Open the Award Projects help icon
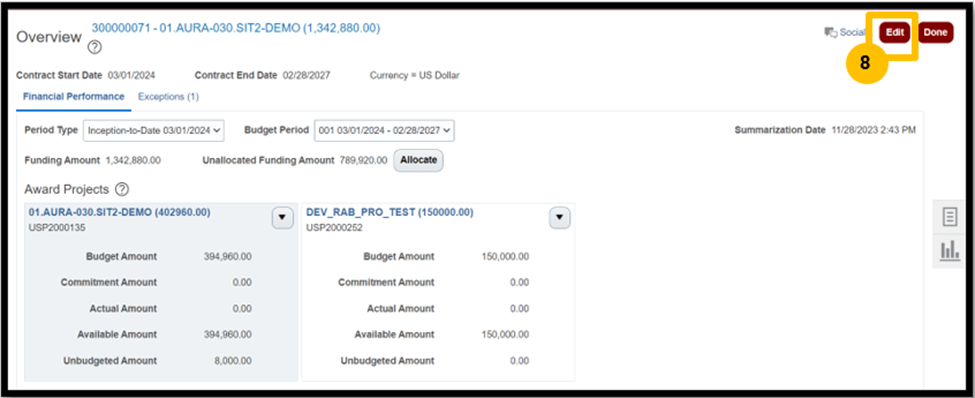Image resolution: width=975 pixels, height=398 pixels. (x=122, y=189)
